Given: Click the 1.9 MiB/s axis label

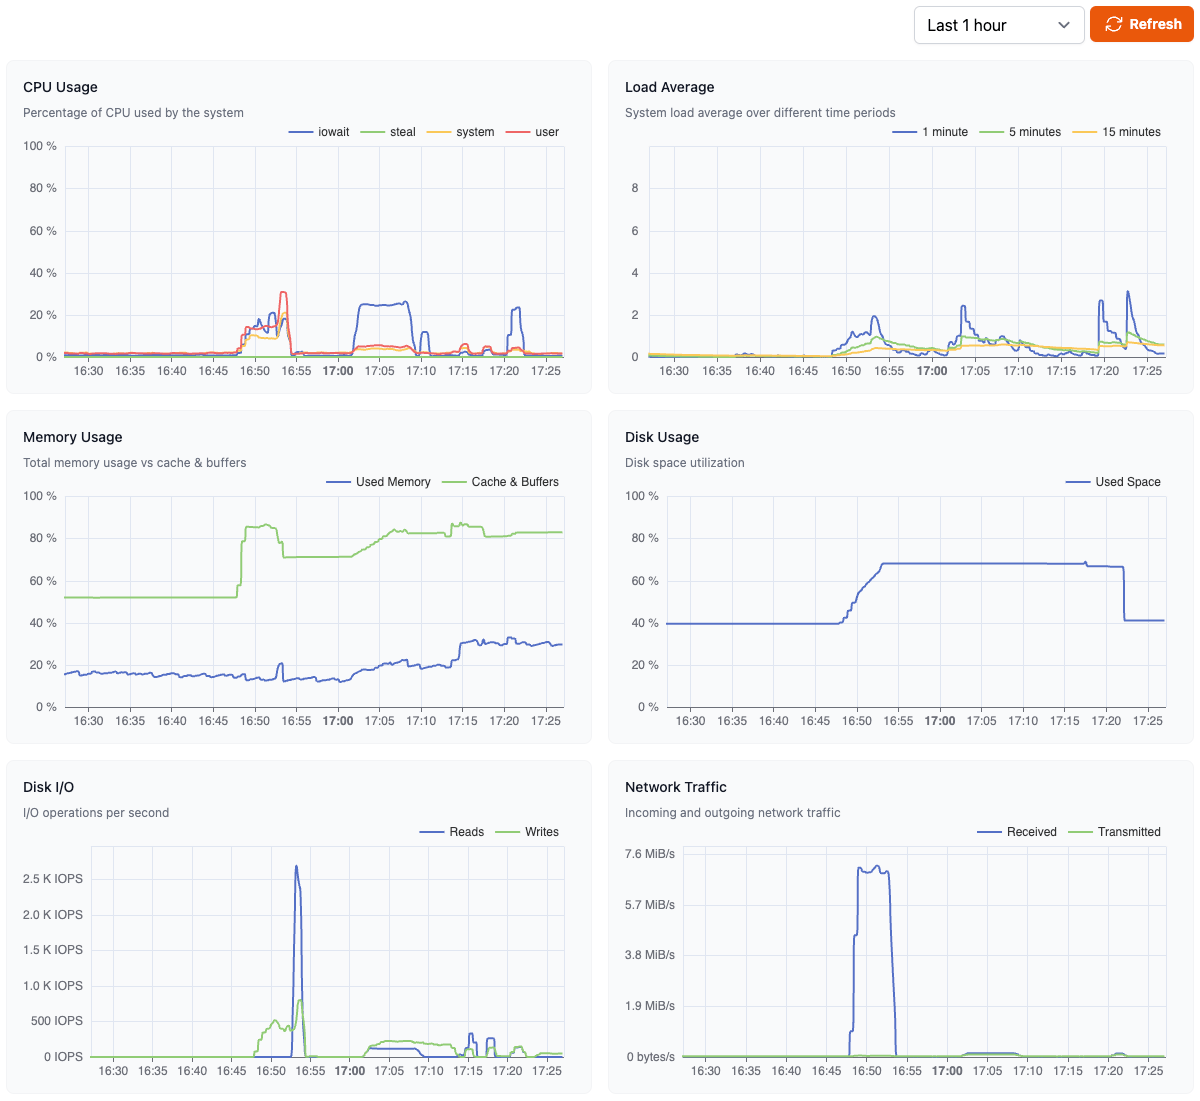Looking at the screenshot, I should click(650, 1006).
